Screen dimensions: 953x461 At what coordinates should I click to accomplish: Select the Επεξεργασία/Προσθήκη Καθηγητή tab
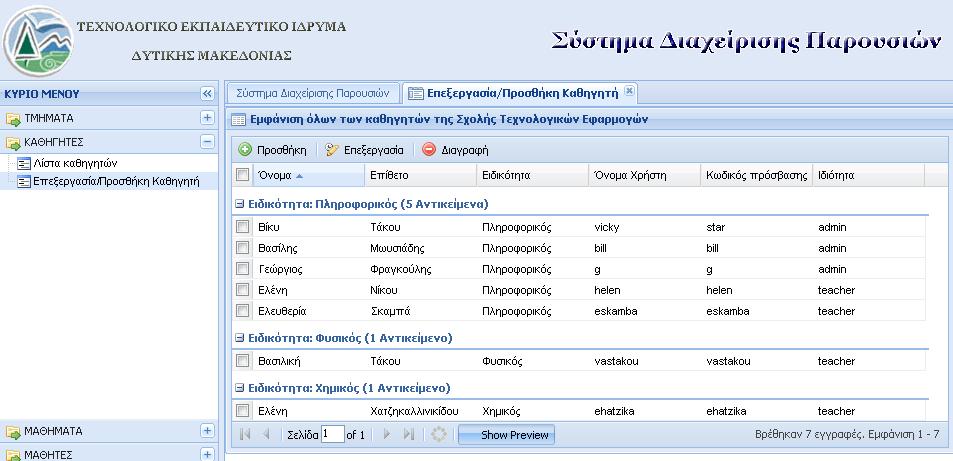pos(522,93)
